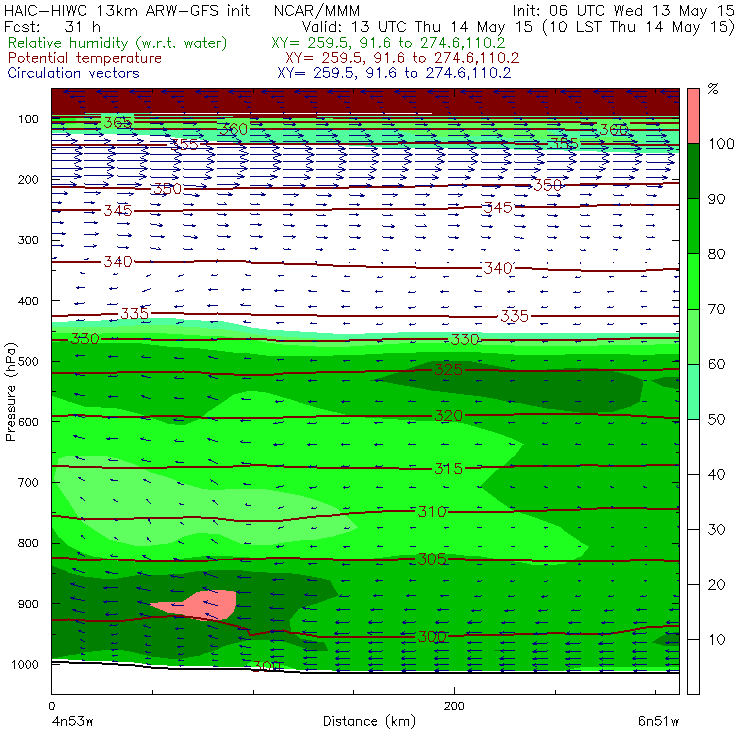
Task: Click the '305' potential temperature contour label
Action: coord(432,559)
